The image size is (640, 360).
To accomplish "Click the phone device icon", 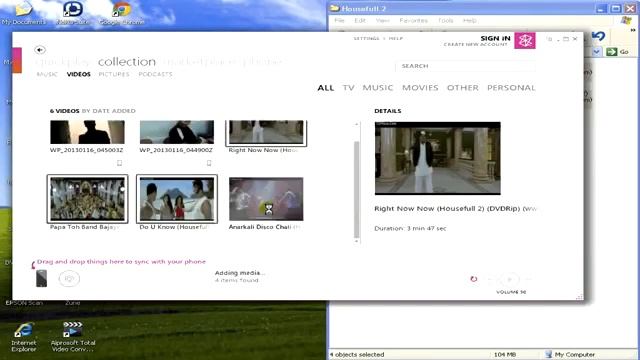I will (x=41, y=278).
